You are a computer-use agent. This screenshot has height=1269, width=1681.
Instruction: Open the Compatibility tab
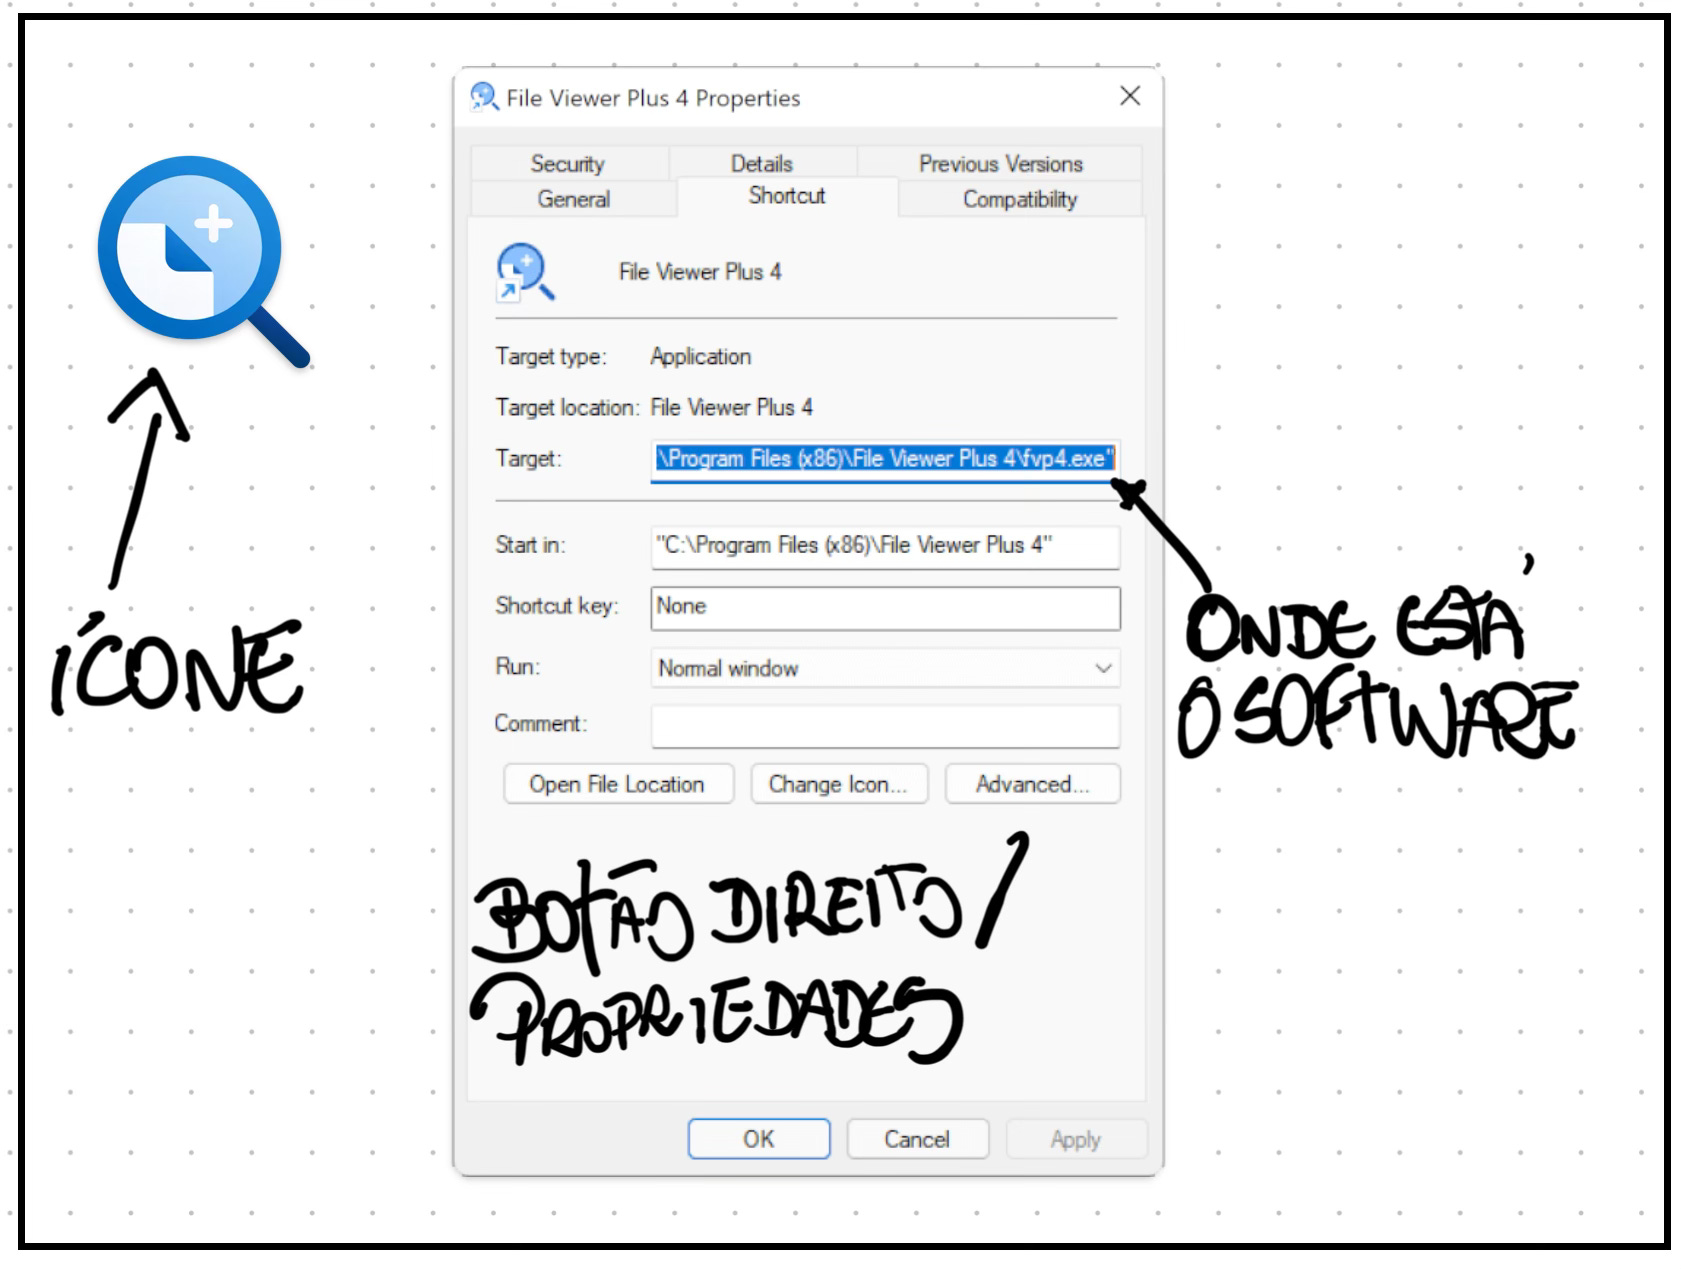[x=1020, y=199]
